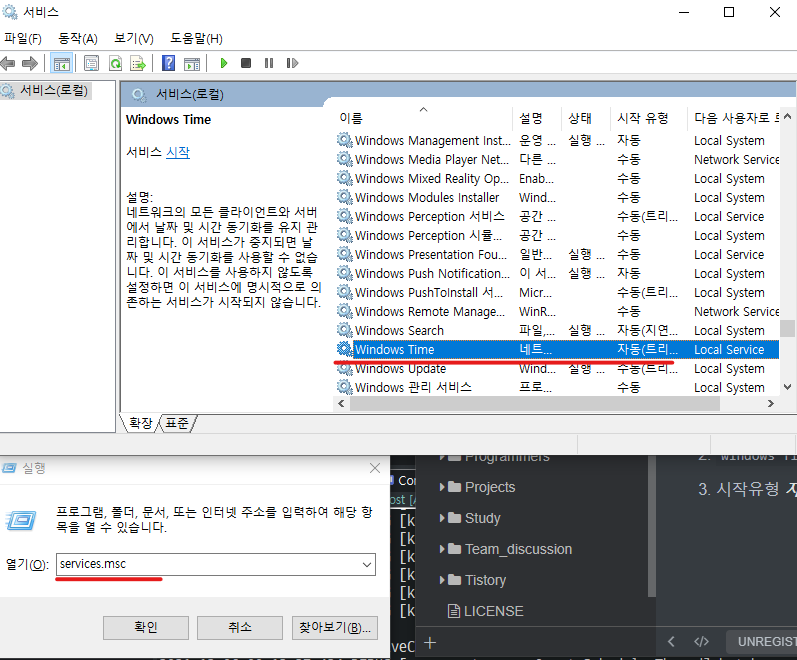
Task: Open the LICENSE file in sidebar
Action: click(x=493, y=611)
